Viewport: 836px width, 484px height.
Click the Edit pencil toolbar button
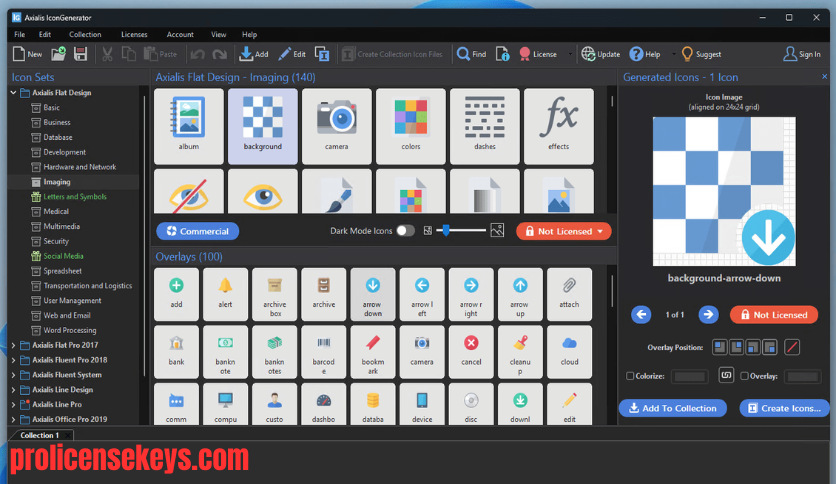pos(292,54)
